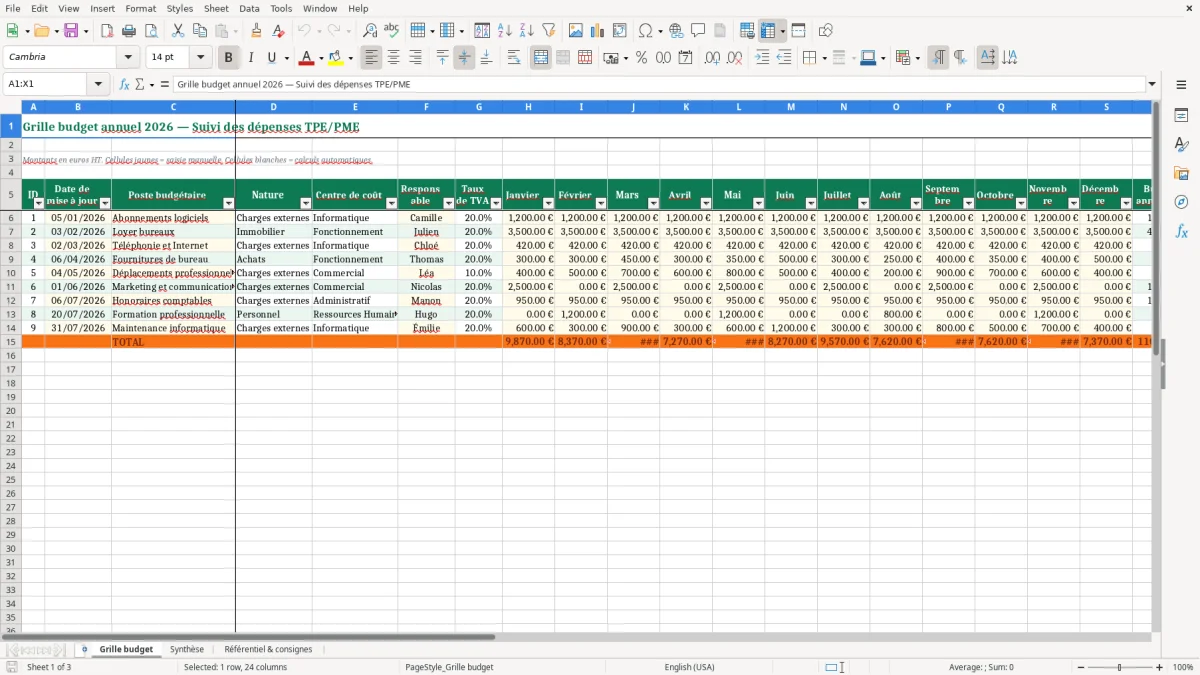
Task: Click the Sort Ascending icon
Action: click(504, 31)
